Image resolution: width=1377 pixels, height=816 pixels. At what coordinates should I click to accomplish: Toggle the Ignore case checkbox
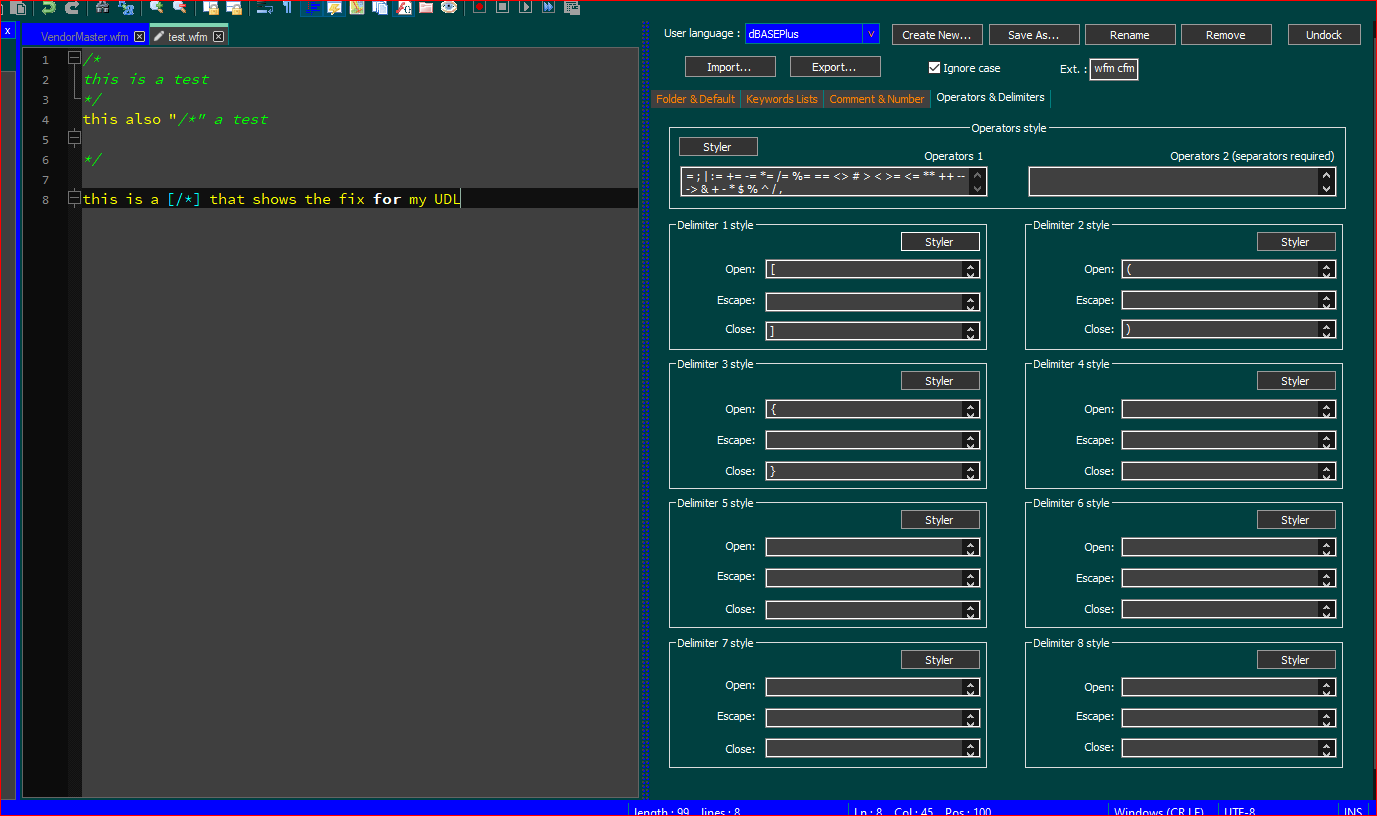934,68
